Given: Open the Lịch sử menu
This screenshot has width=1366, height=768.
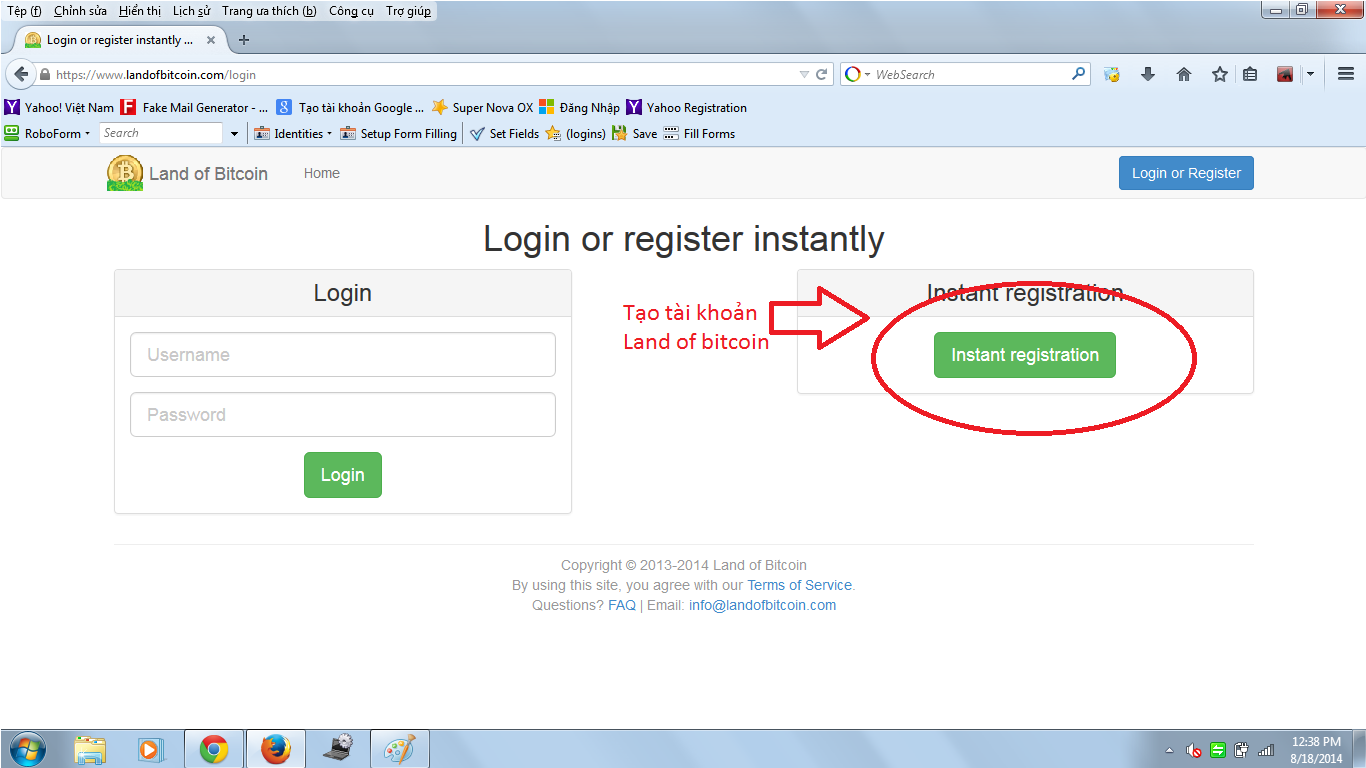Looking at the screenshot, I should pyautogui.click(x=191, y=11).
